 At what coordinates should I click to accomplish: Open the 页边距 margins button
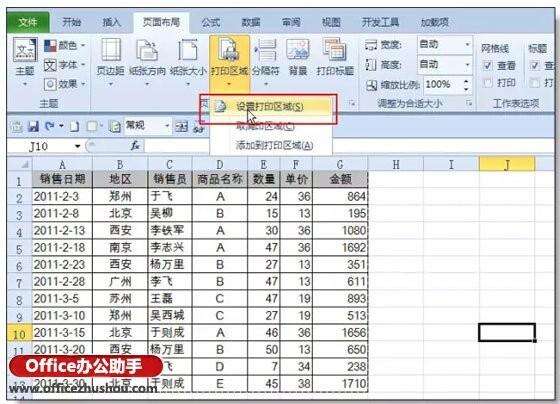click(x=111, y=61)
